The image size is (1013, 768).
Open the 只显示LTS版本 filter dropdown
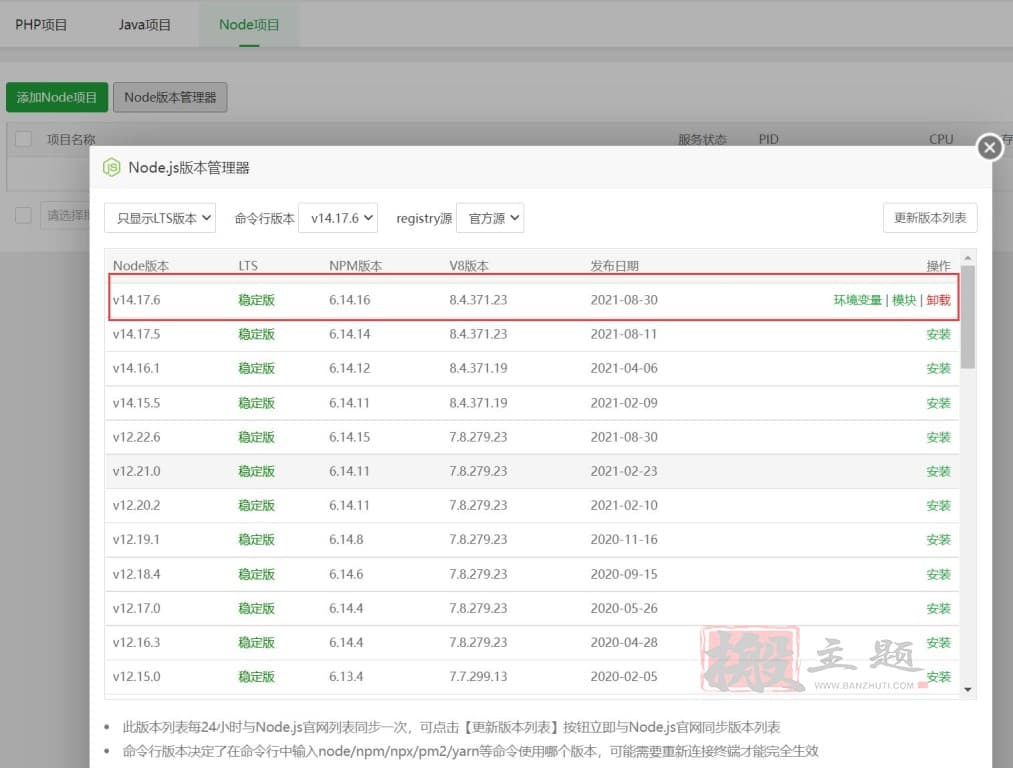pos(160,218)
